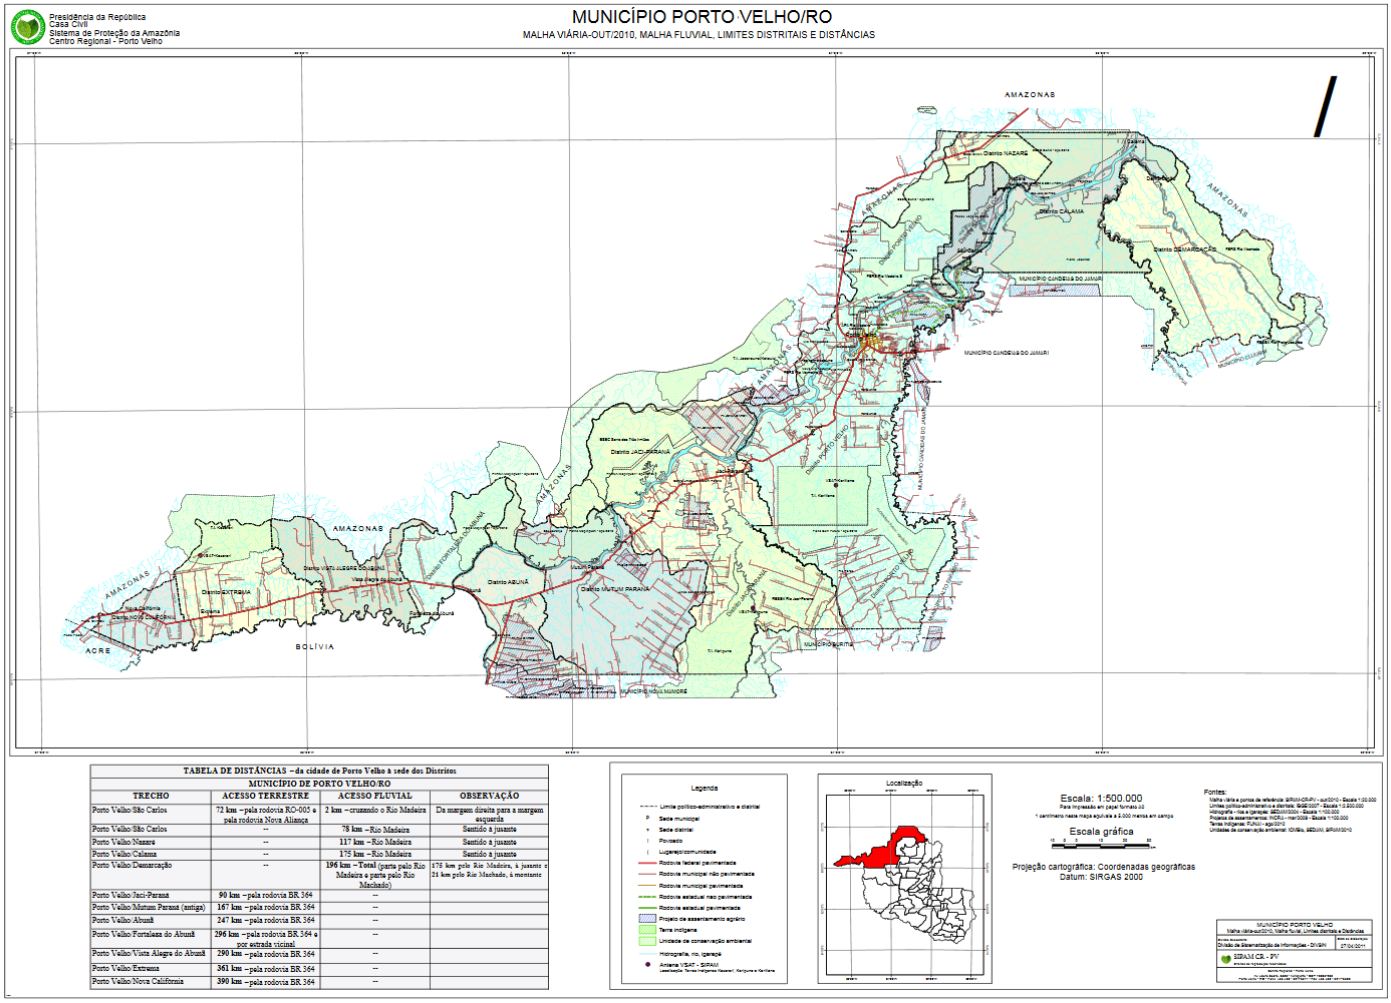The width and height of the screenshot is (1391, 1003).
Task: Click the 'Unidade de conservação ambiental' legend swatch
Action: coord(647,941)
